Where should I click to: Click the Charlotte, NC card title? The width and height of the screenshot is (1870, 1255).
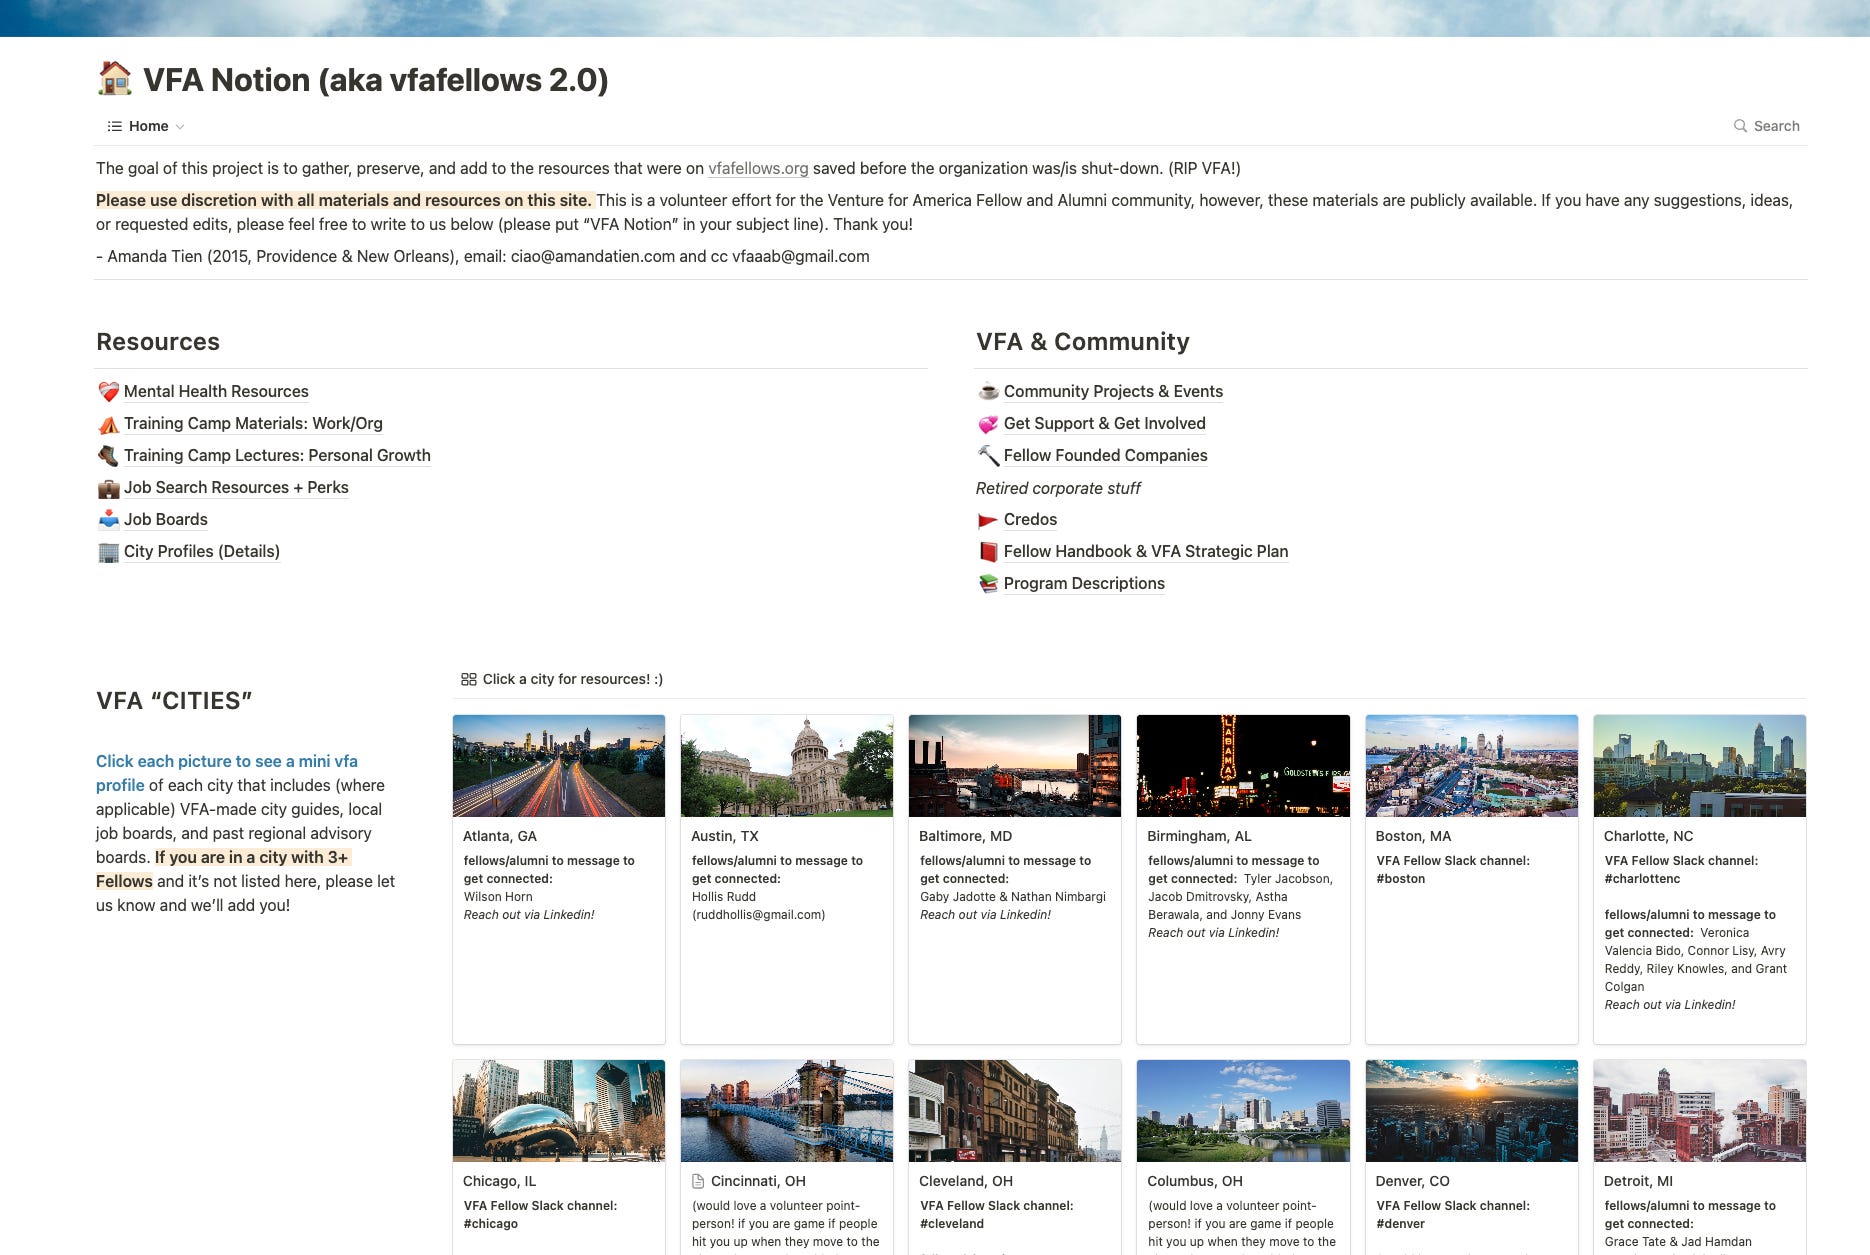click(1648, 836)
